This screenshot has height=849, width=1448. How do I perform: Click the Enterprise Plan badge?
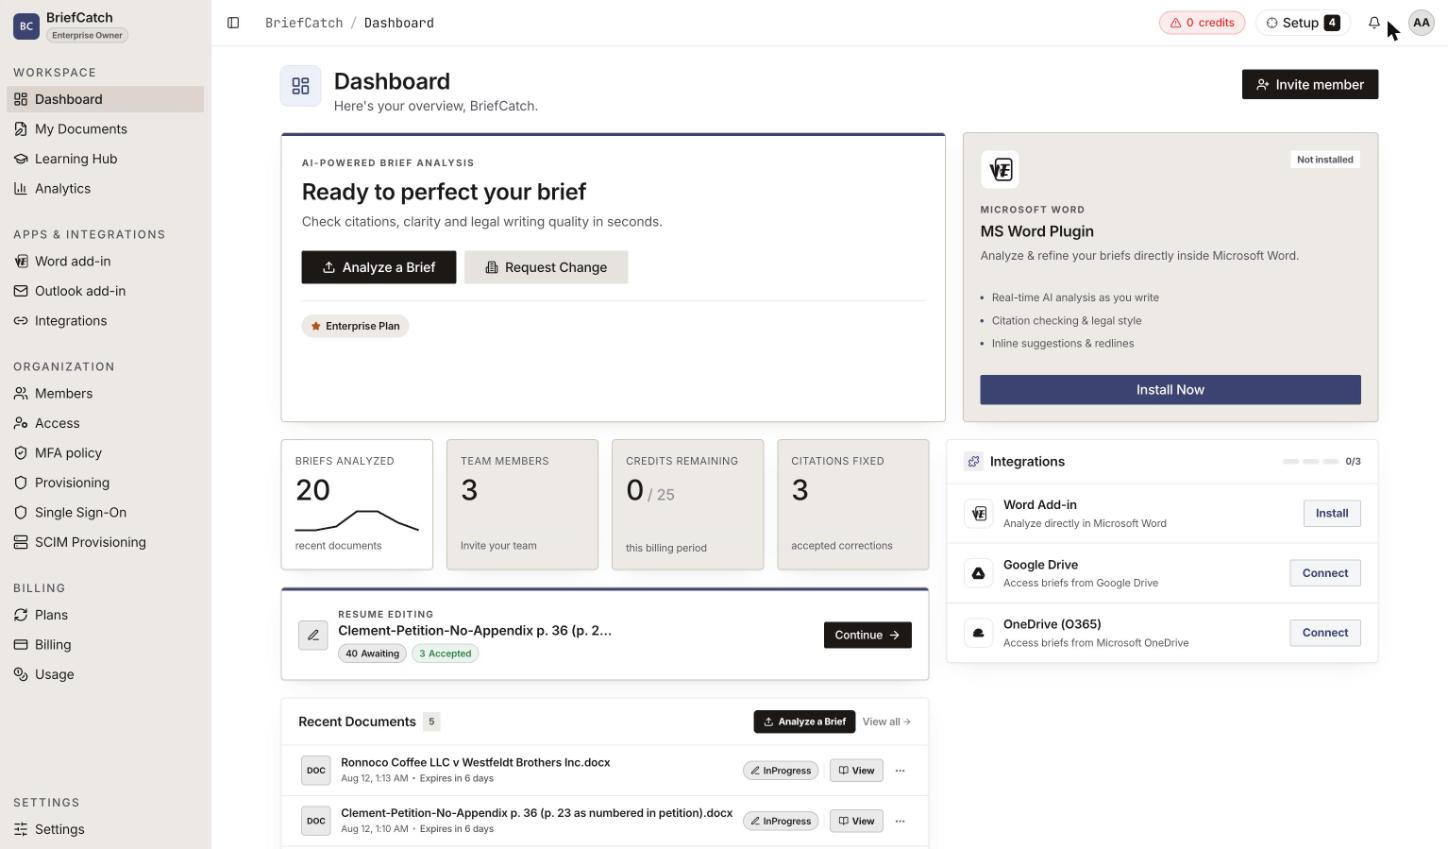coord(355,326)
